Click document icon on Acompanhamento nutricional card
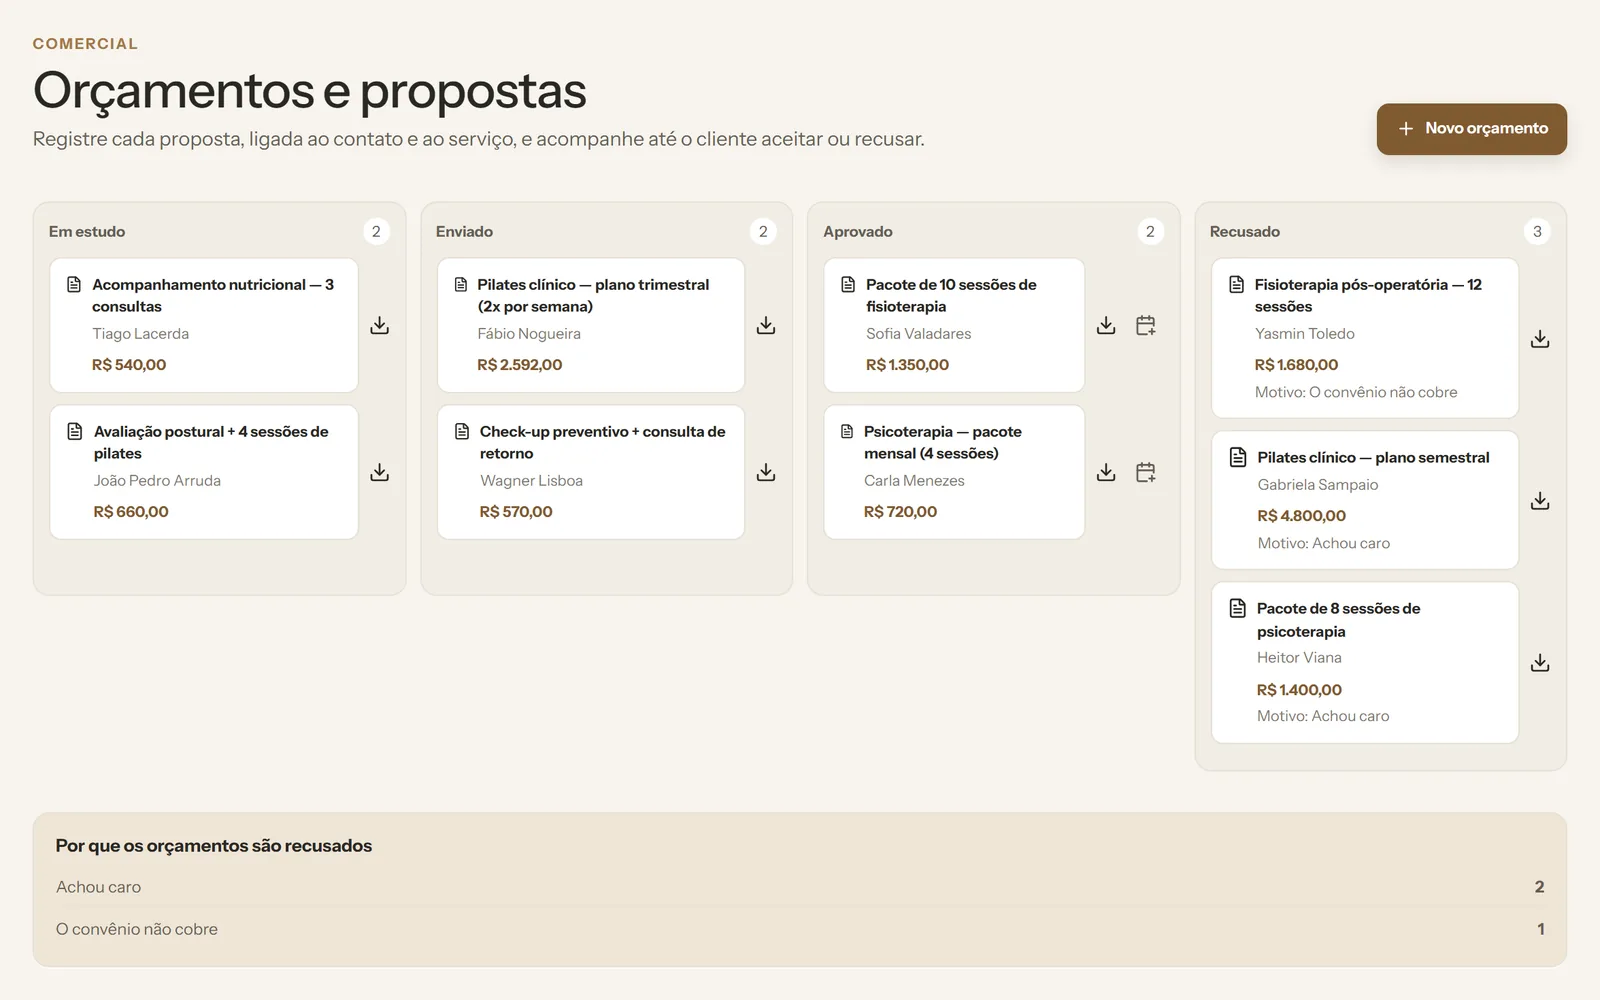The image size is (1600, 1000). coord(74,285)
